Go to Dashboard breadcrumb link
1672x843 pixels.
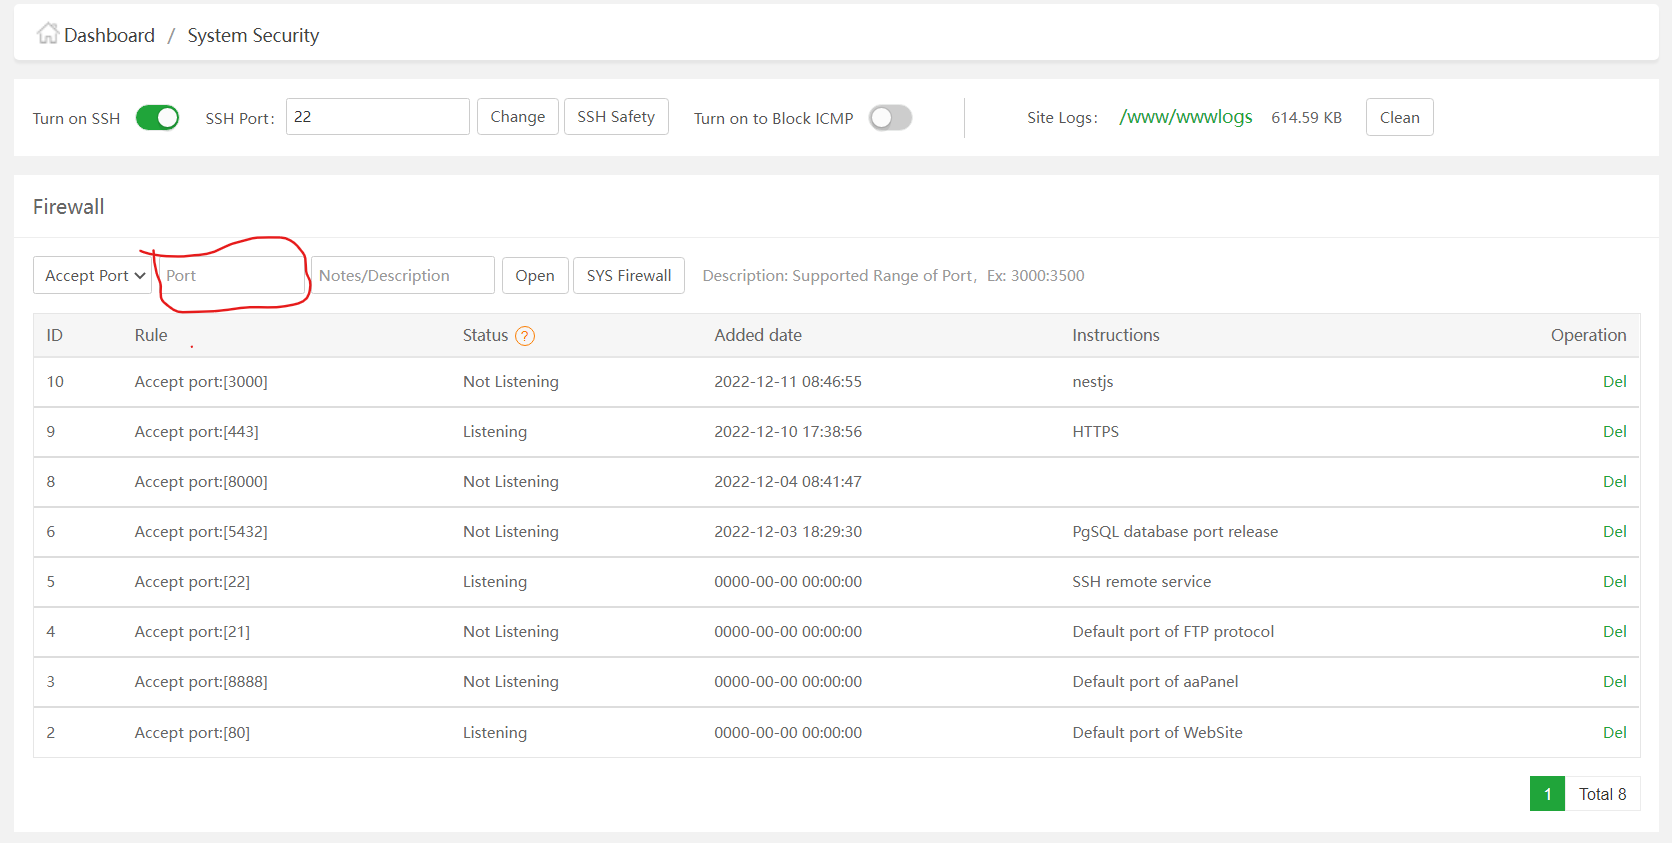click(109, 36)
